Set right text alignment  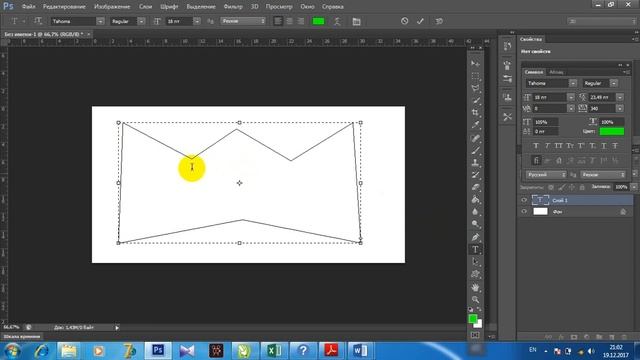301,21
